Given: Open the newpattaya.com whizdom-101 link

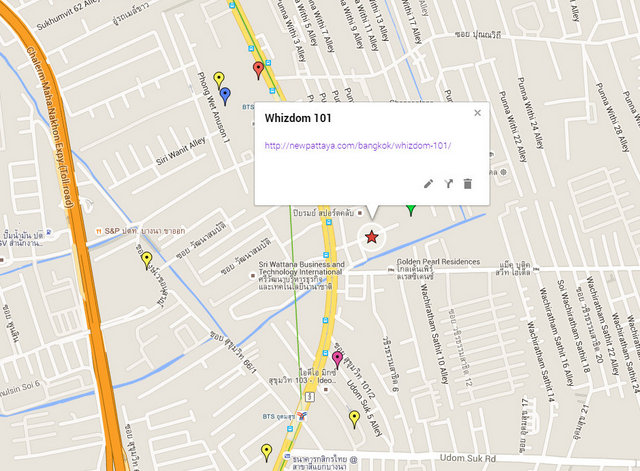Looking at the screenshot, I should point(358,146).
